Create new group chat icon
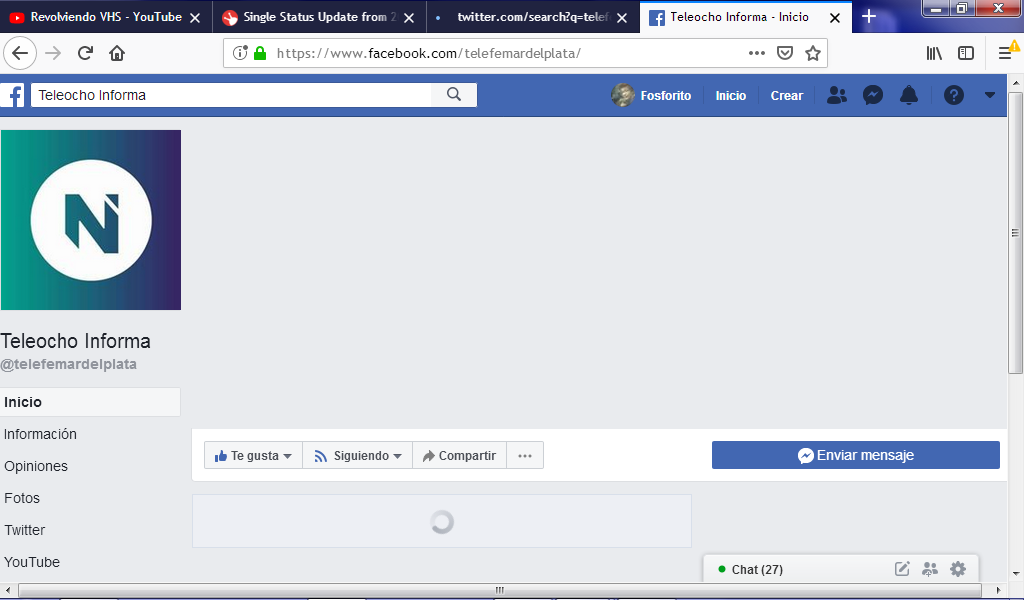 pos(930,569)
